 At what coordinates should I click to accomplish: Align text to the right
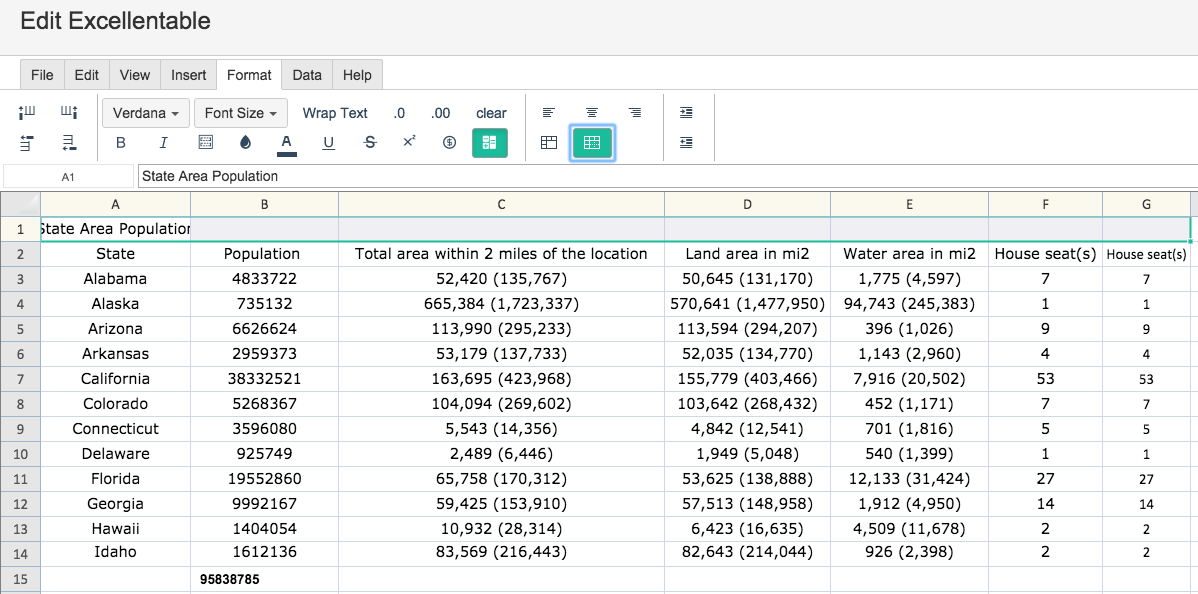[x=635, y=113]
